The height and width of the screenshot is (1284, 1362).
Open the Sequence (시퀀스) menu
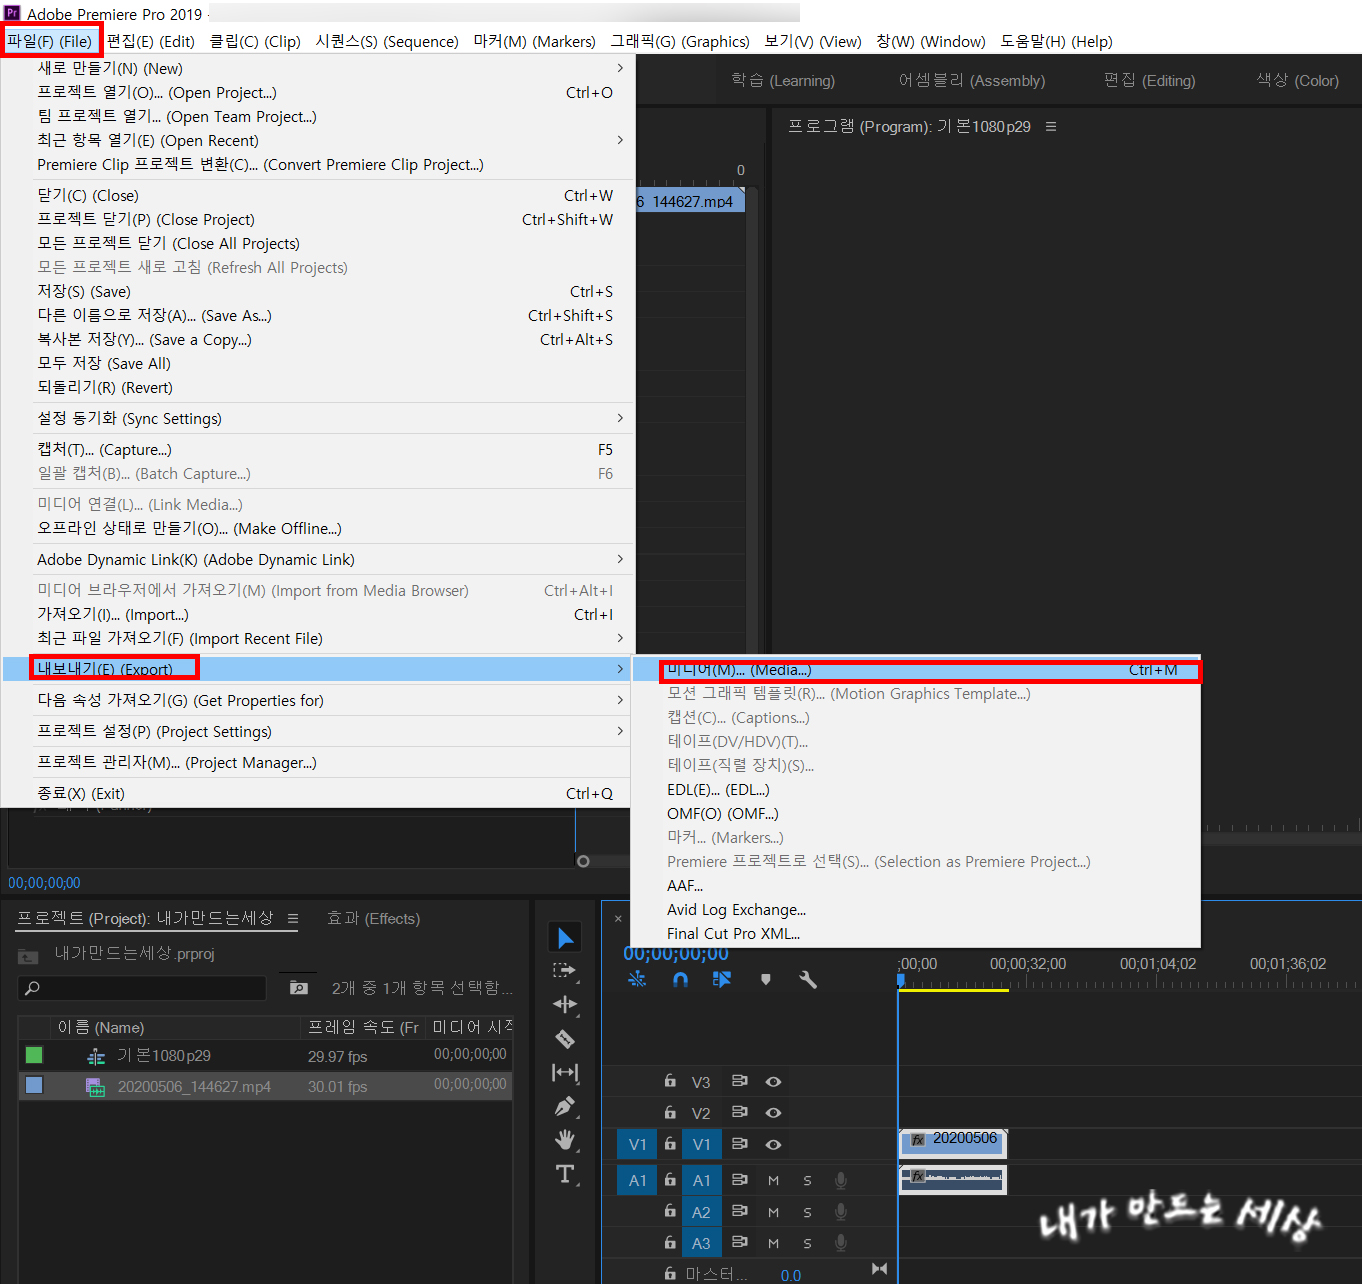(387, 41)
